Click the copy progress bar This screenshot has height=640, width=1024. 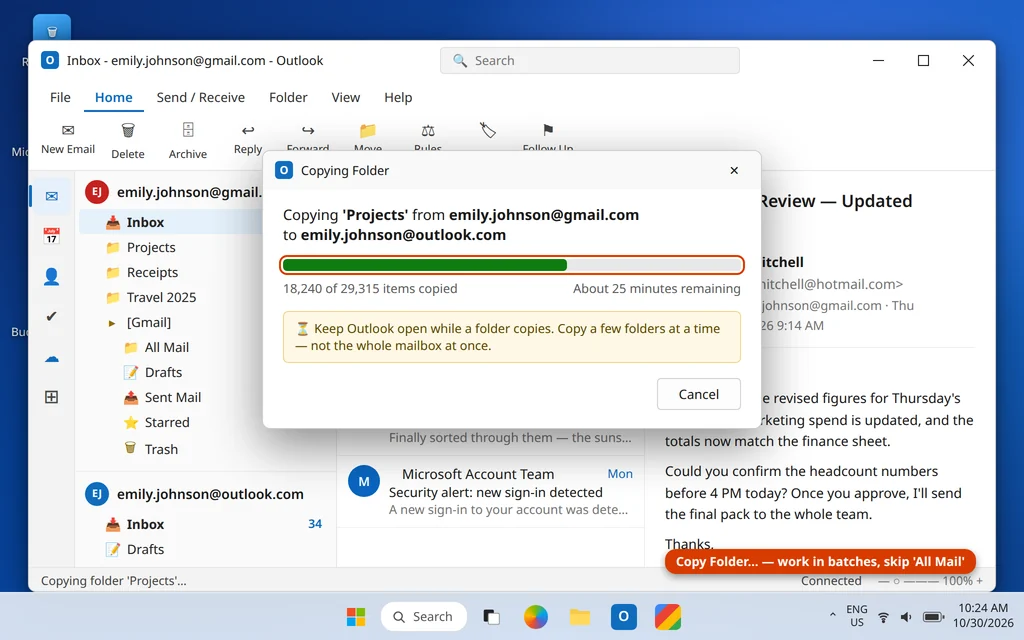512,264
